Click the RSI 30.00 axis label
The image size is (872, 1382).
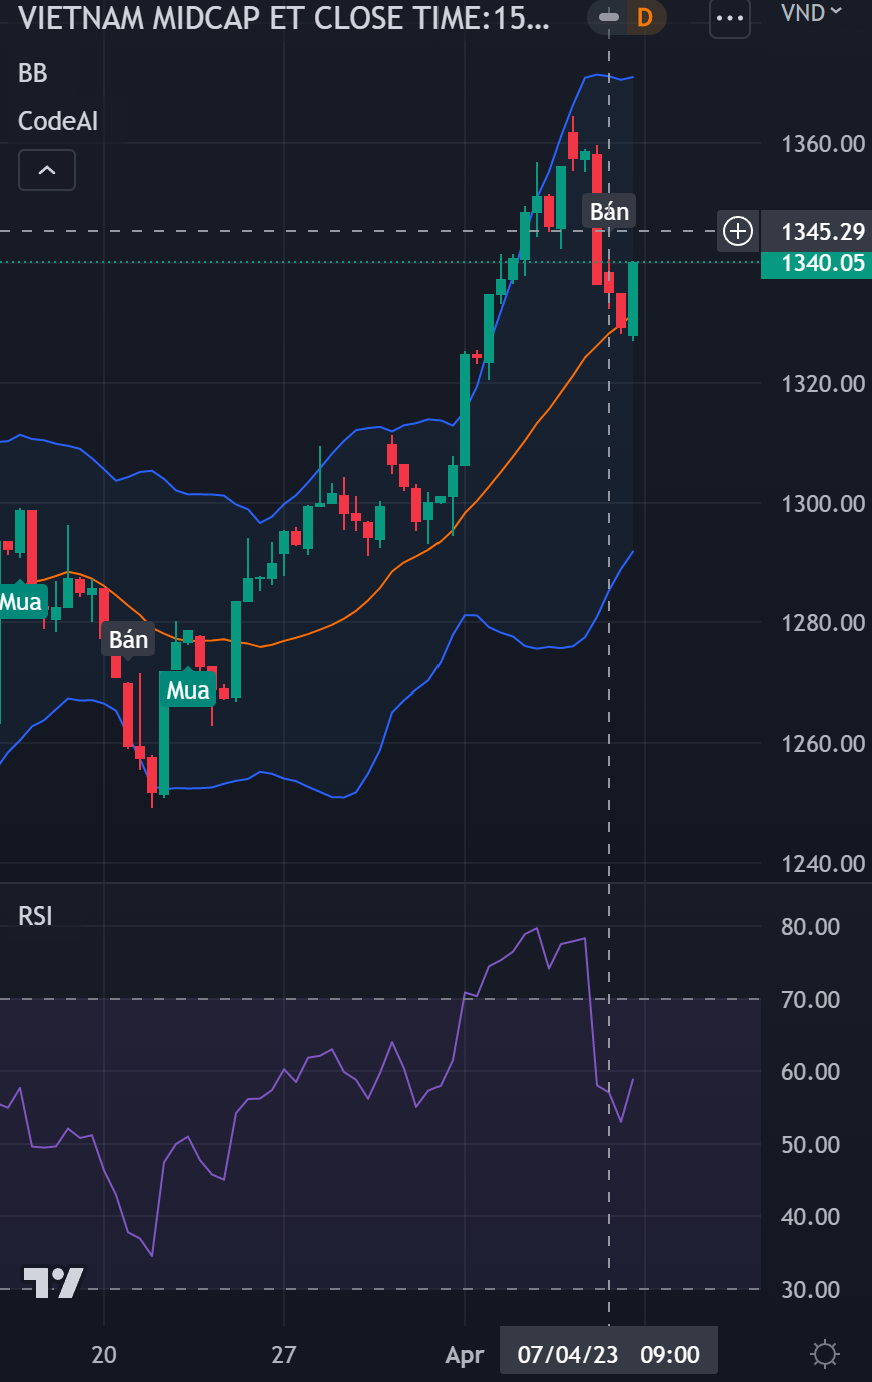810,1290
